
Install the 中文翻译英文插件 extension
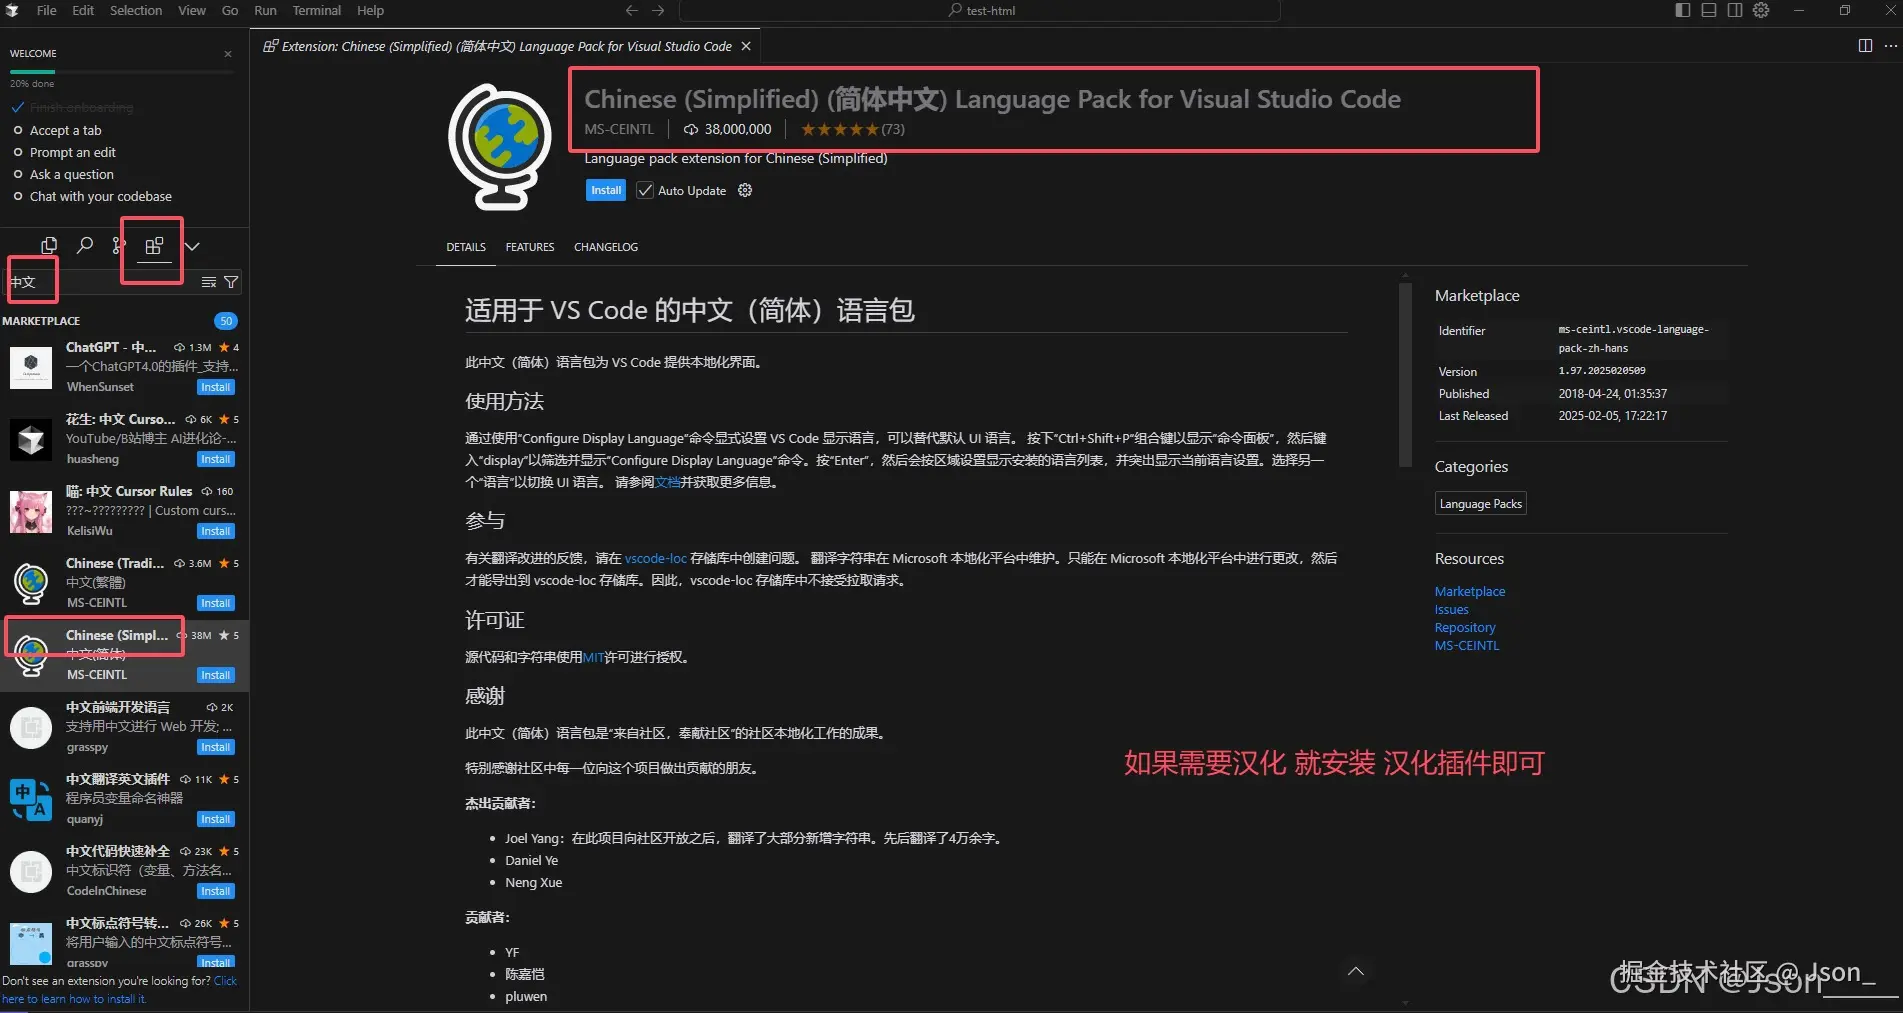tap(216, 819)
